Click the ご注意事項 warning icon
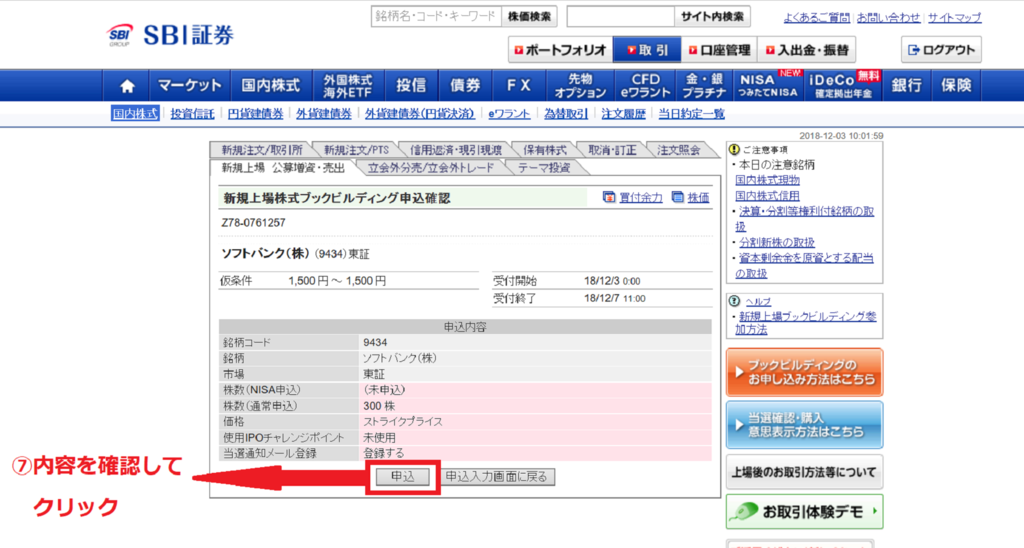This screenshot has width=1024, height=548. [735, 150]
